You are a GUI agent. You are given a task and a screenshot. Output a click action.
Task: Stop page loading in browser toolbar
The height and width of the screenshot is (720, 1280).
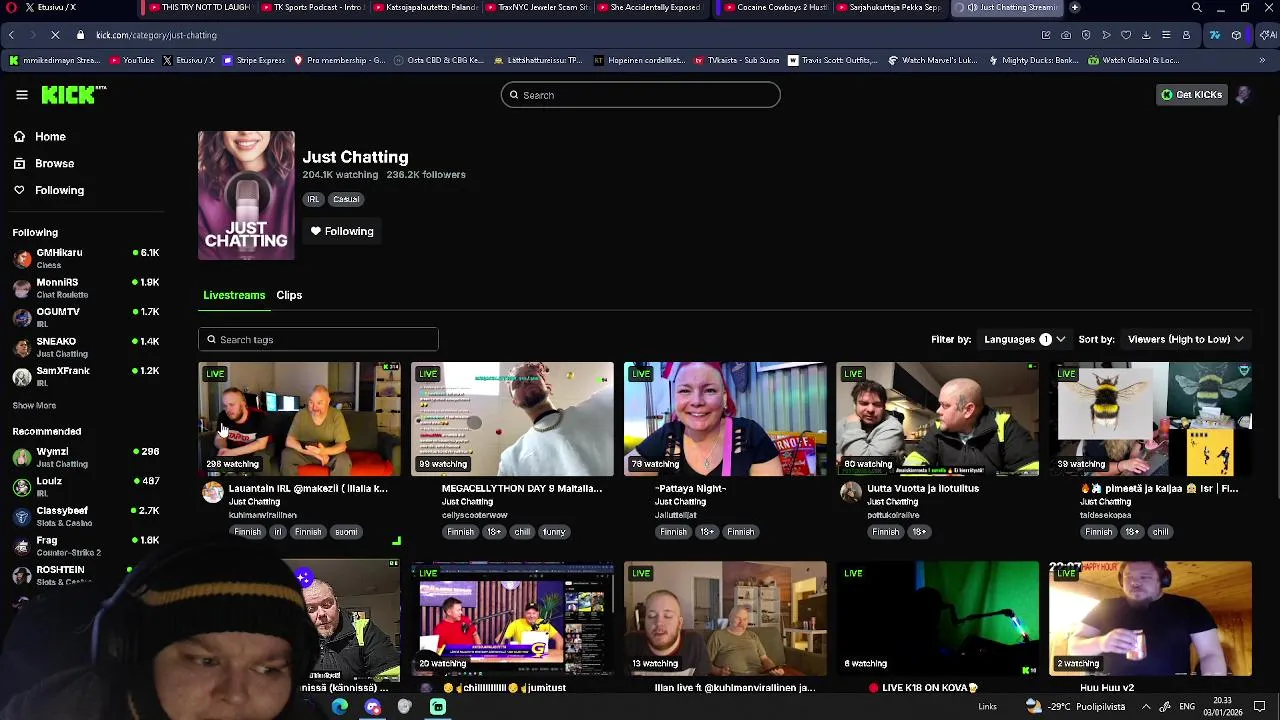pyautogui.click(x=55, y=35)
